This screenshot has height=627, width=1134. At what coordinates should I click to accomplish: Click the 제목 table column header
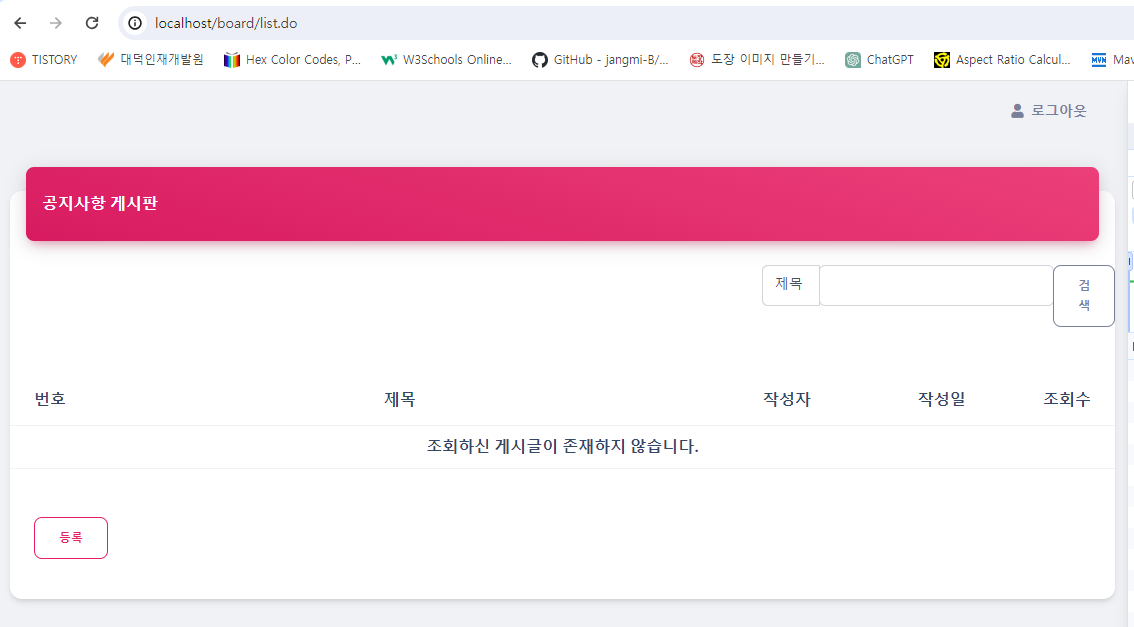coord(399,399)
